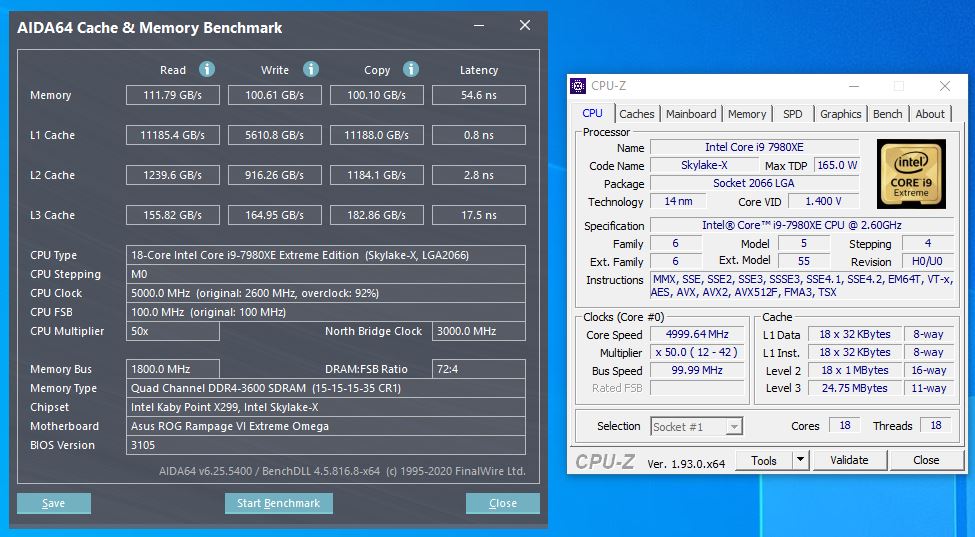The width and height of the screenshot is (975, 537).
Task: Click the L2 Cache Read 1239.6 GB/s value
Action: (x=173, y=175)
